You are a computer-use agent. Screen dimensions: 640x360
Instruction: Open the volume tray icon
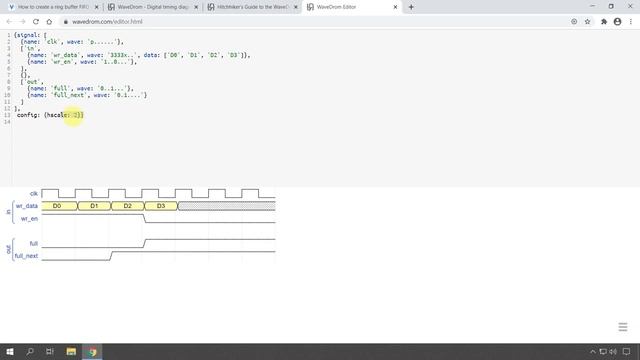click(613, 351)
